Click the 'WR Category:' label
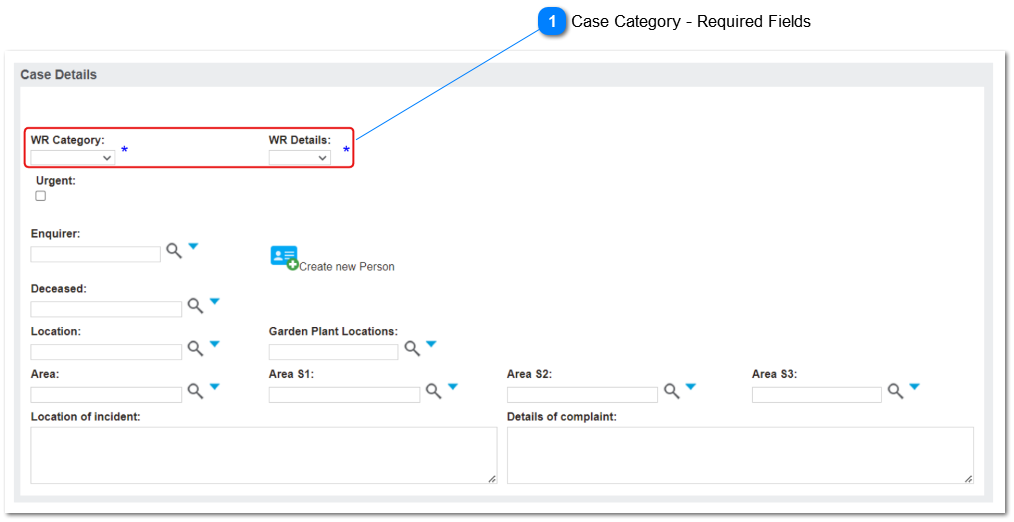 (x=67, y=140)
